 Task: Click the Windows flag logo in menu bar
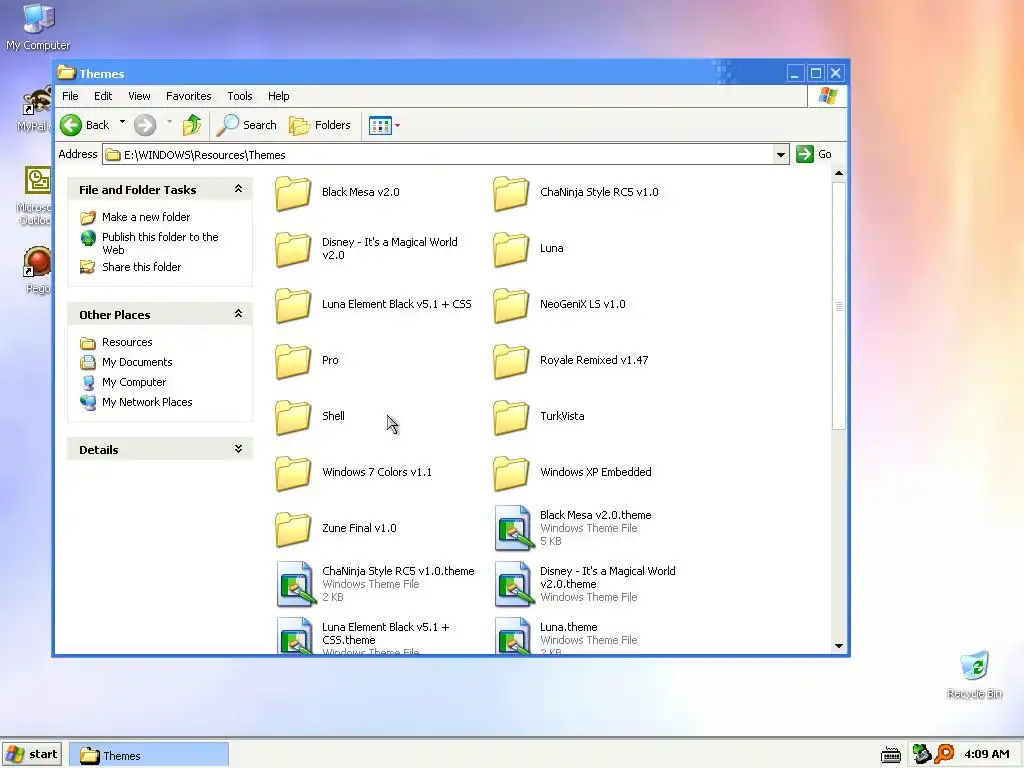827,96
